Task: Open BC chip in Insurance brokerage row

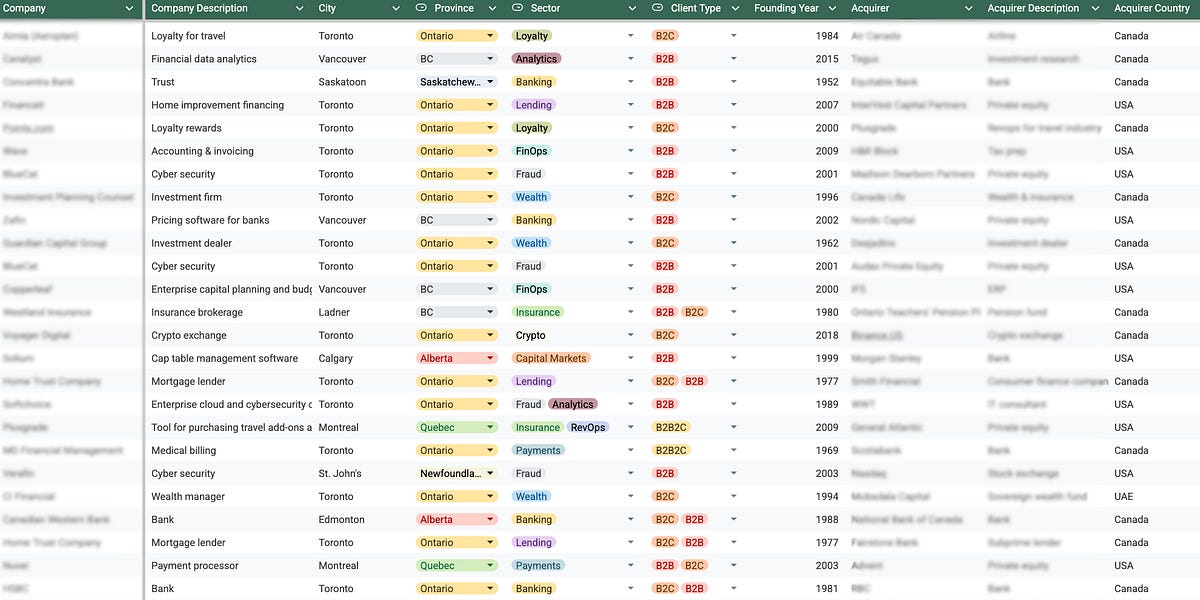Action: point(456,312)
